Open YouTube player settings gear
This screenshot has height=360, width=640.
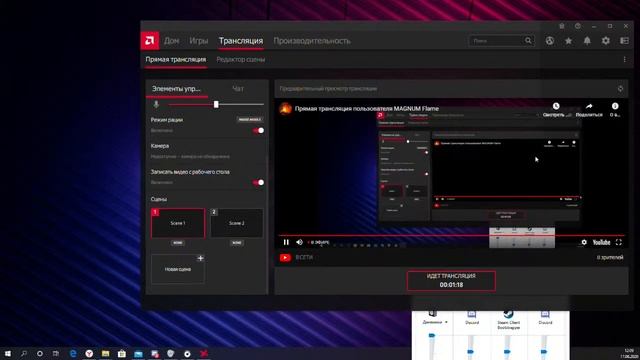(584, 242)
